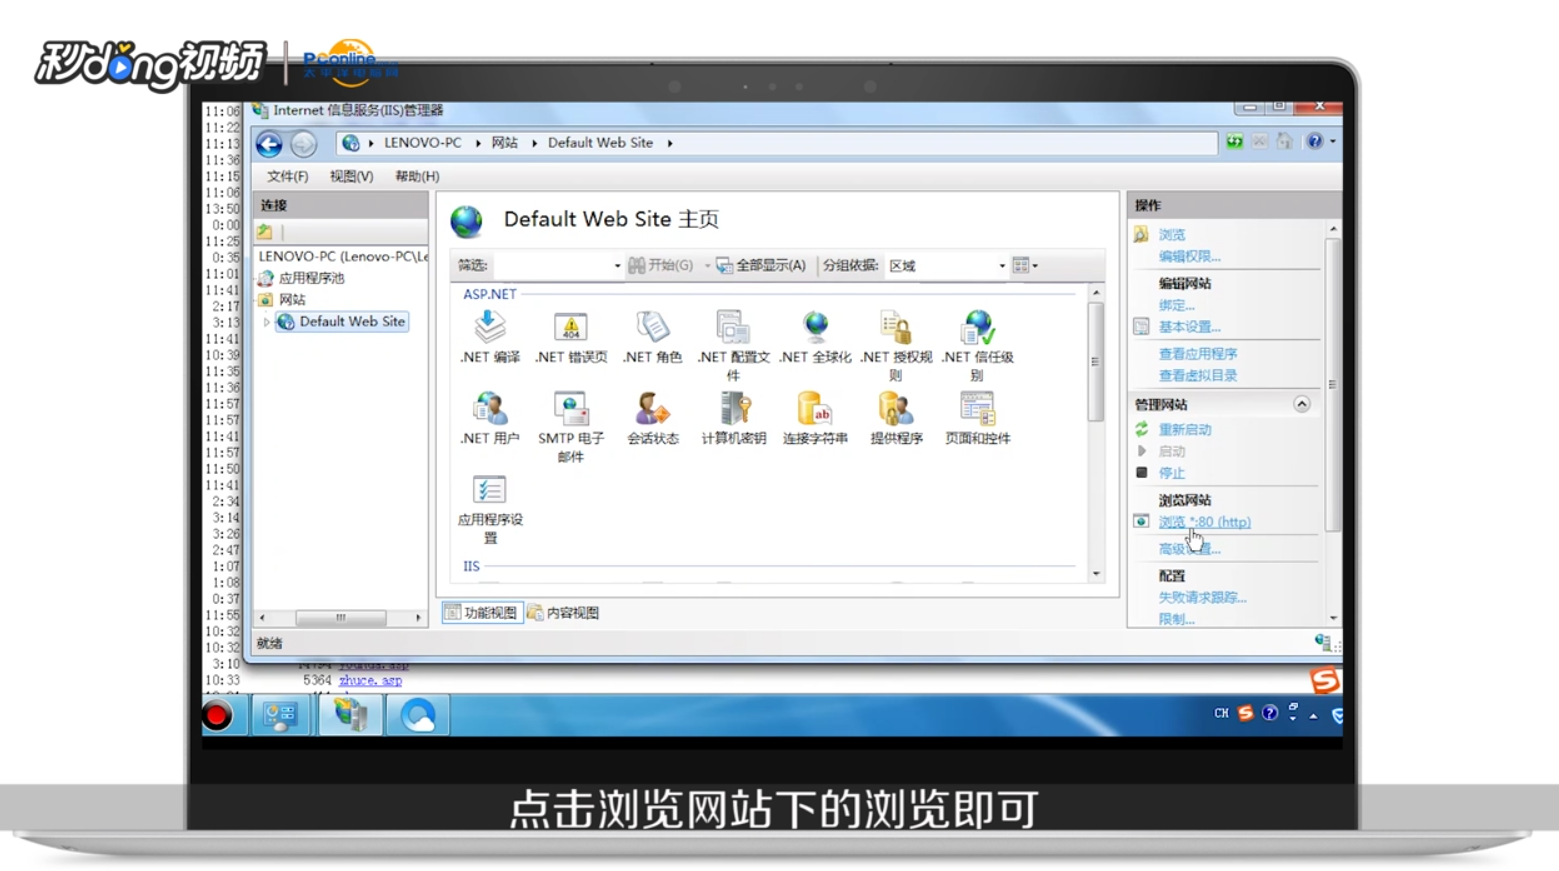This screenshot has height=871, width=1559.
Task: Click the home icon beside address bar
Action: coord(1285,142)
